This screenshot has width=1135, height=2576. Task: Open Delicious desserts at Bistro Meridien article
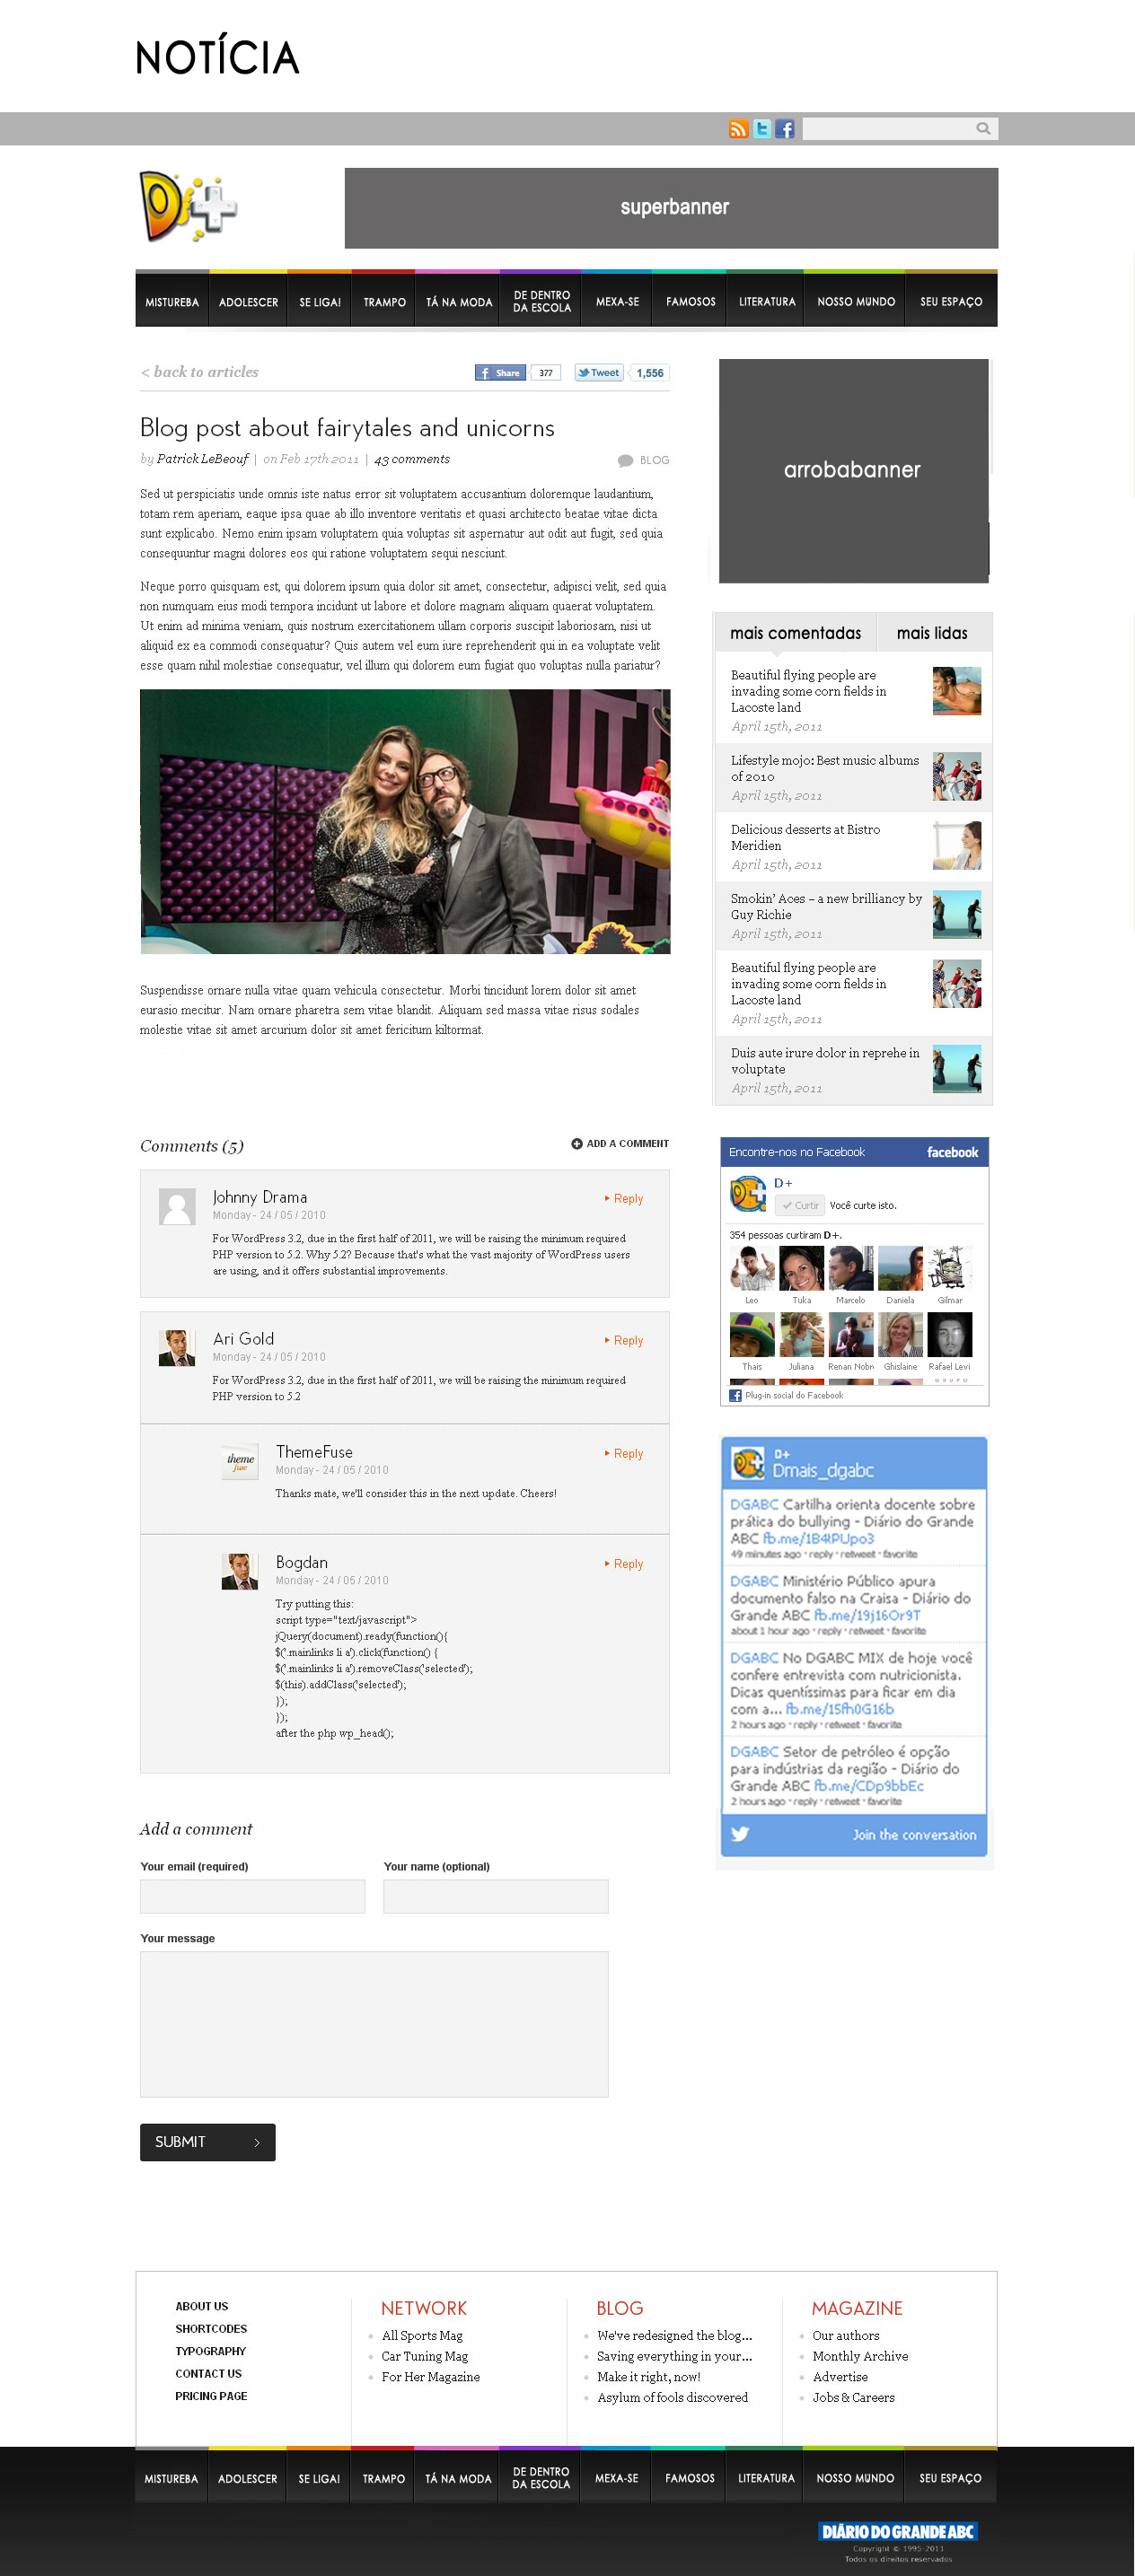point(806,837)
